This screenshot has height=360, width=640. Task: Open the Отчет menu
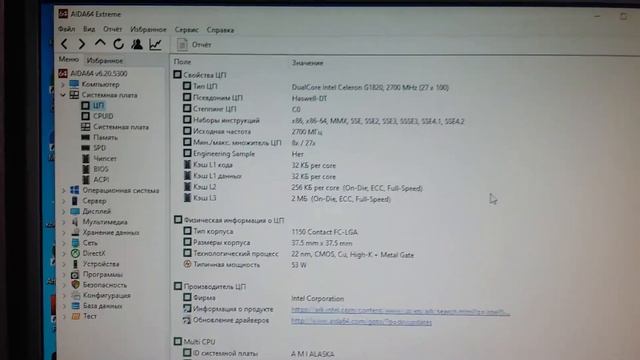(113, 29)
